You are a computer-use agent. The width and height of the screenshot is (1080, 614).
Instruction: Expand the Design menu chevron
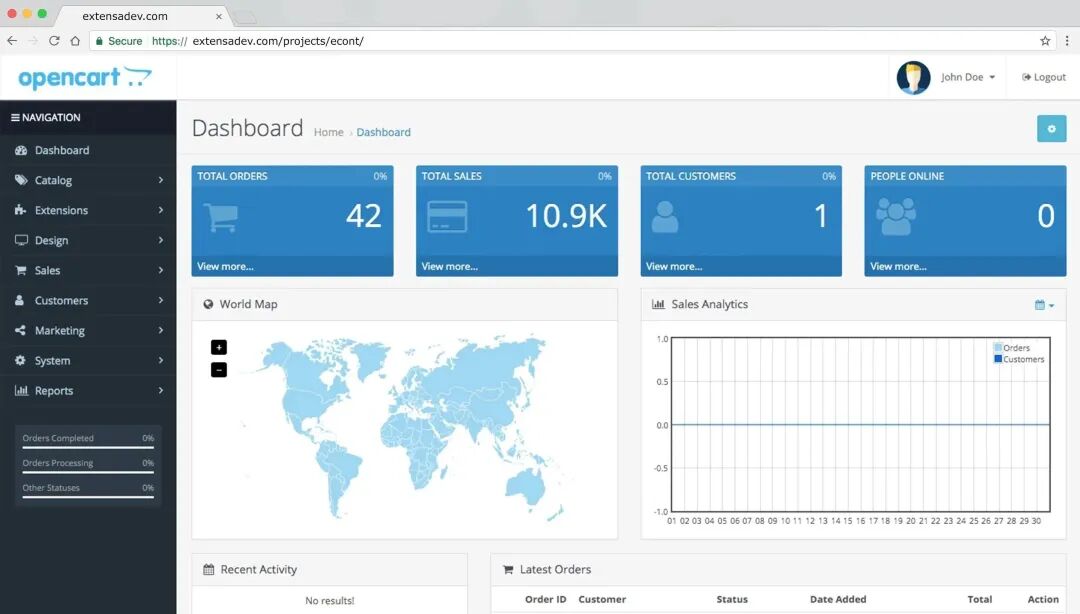tap(160, 240)
